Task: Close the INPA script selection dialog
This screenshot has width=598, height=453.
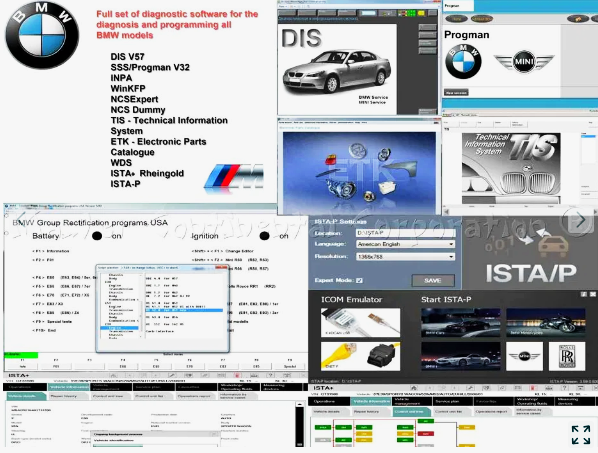Action: pos(221,268)
